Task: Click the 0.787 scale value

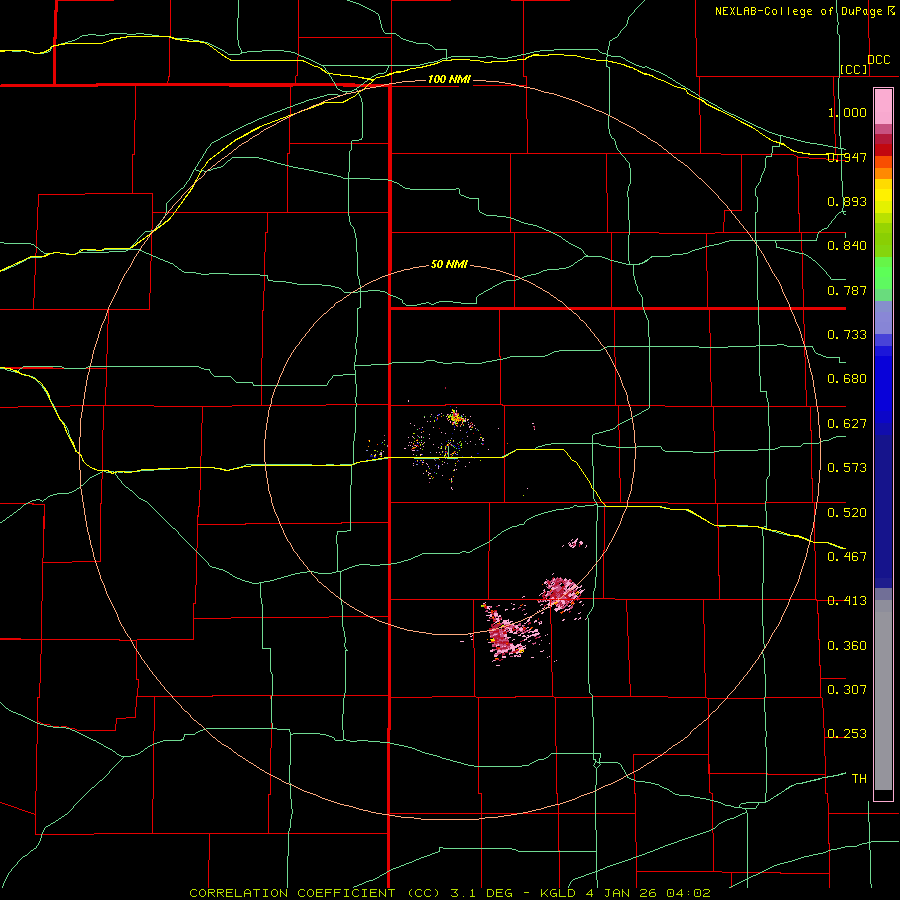Action: coord(847,290)
